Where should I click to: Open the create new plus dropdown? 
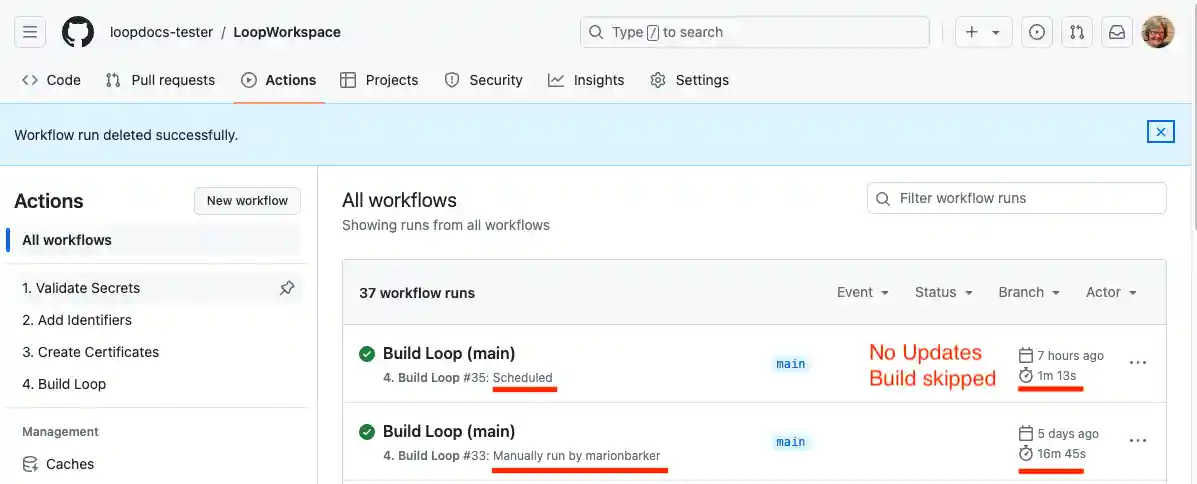point(983,32)
